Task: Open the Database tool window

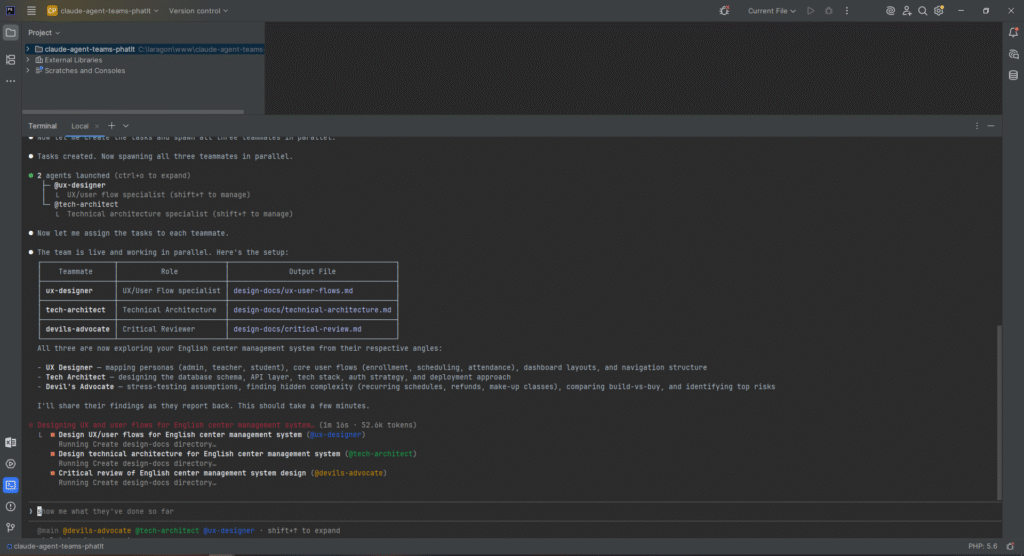Action: click(x=1012, y=75)
